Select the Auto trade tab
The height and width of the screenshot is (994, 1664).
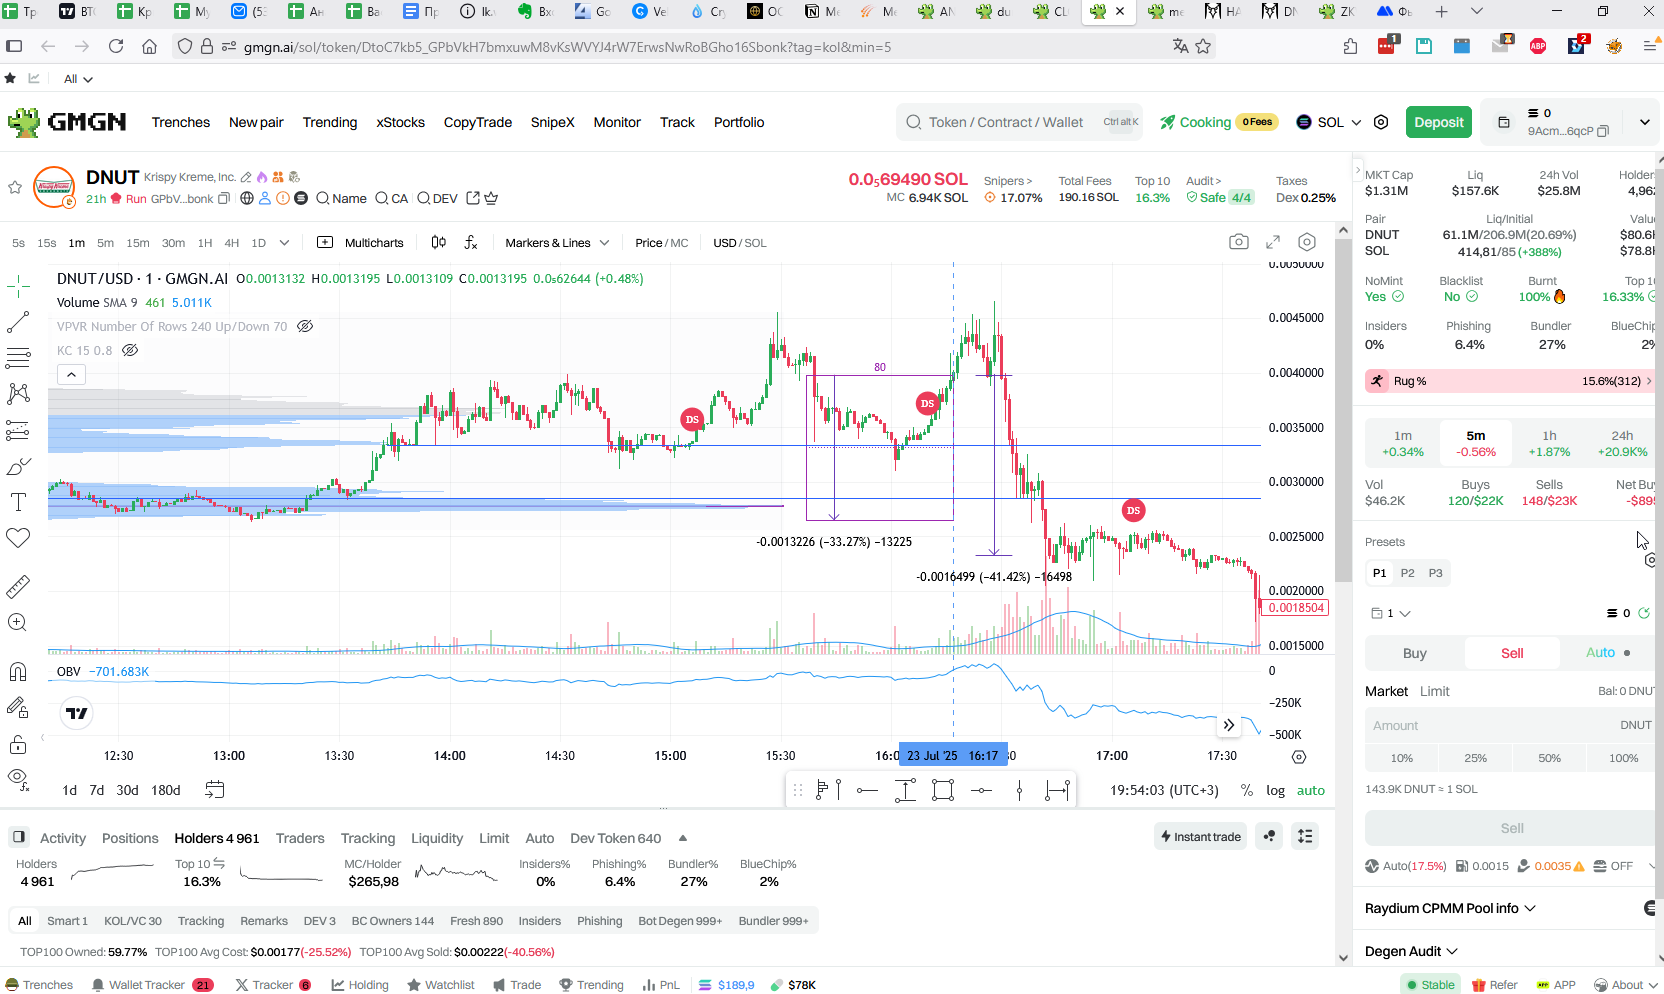point(1607,653)
